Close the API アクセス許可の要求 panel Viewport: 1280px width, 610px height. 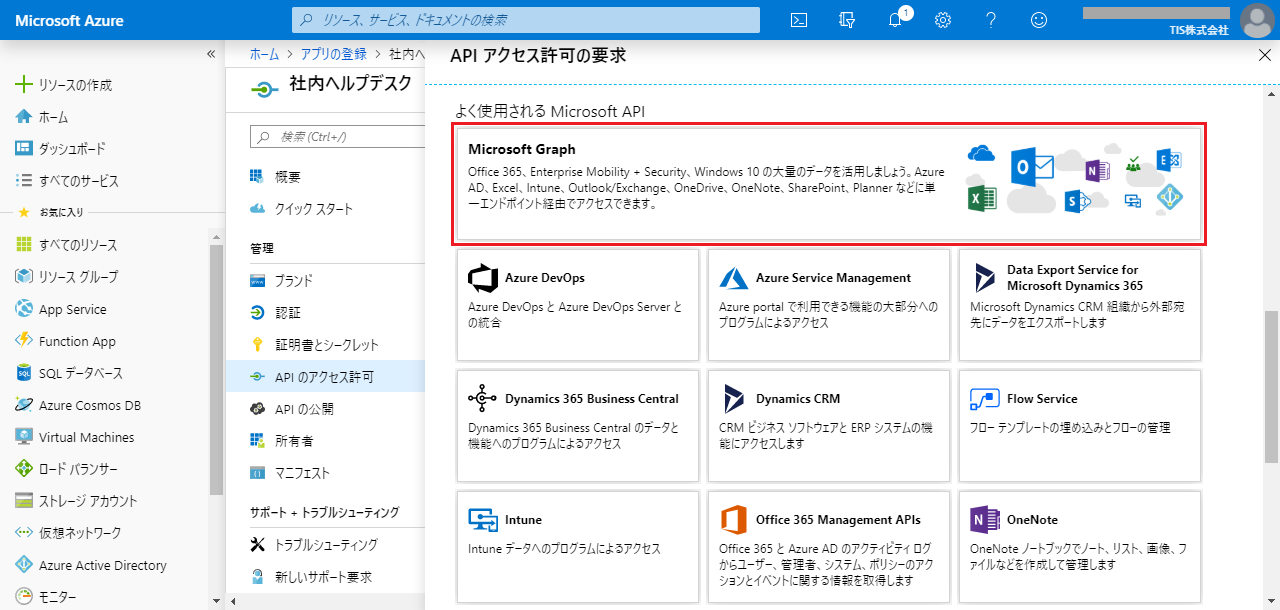point(1264,56)
